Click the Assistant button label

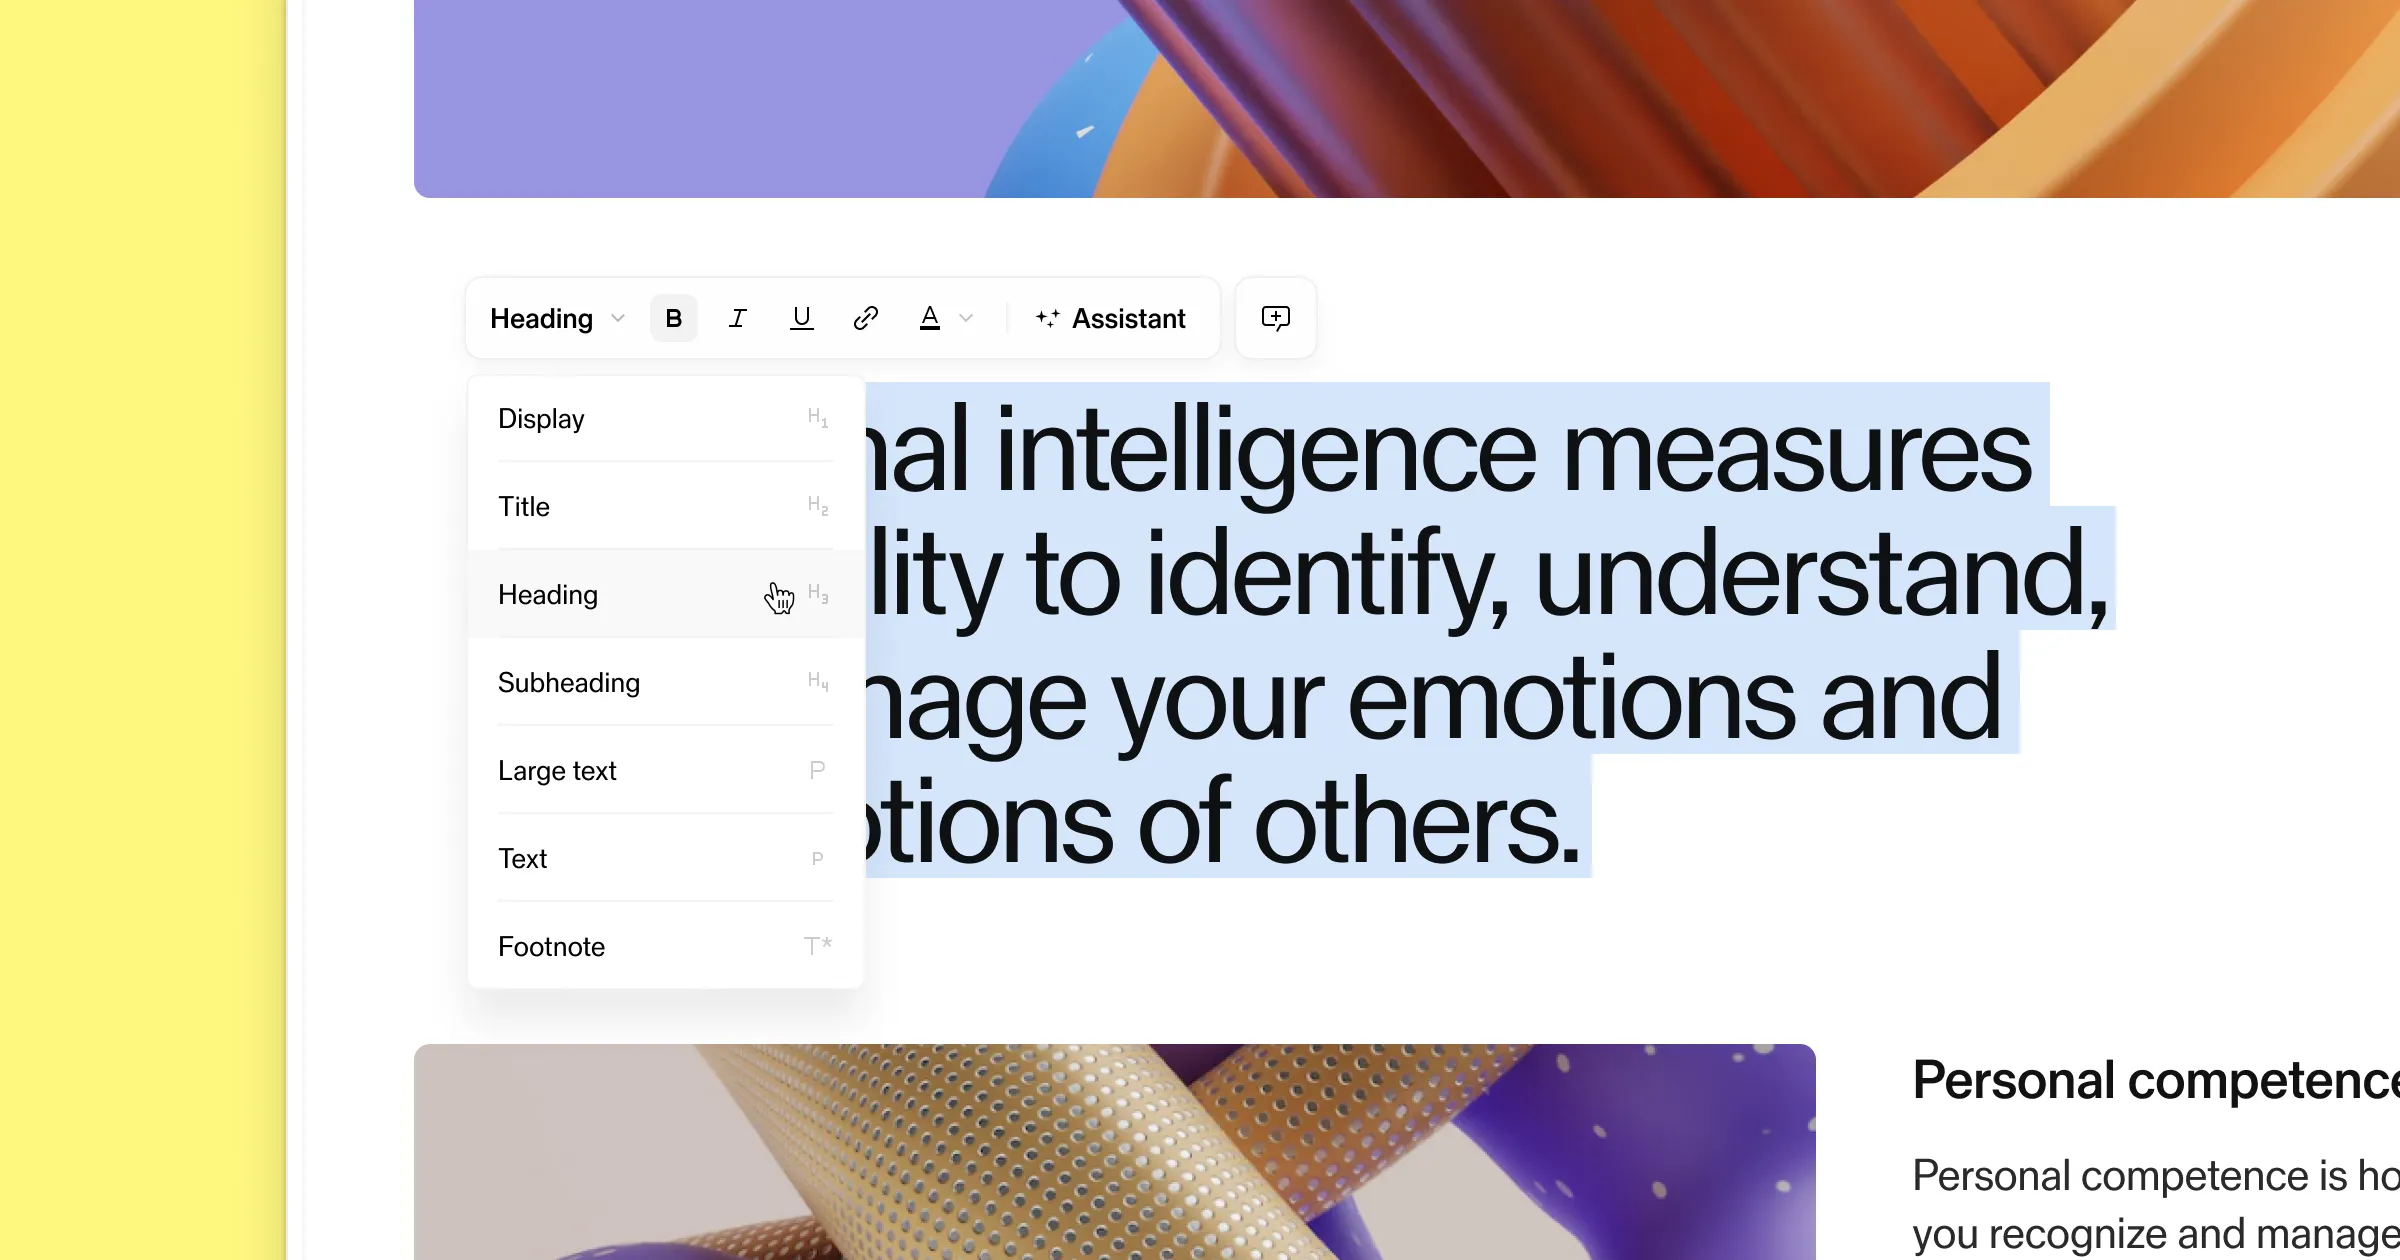pyautogui.click(x=1128, y=318)
